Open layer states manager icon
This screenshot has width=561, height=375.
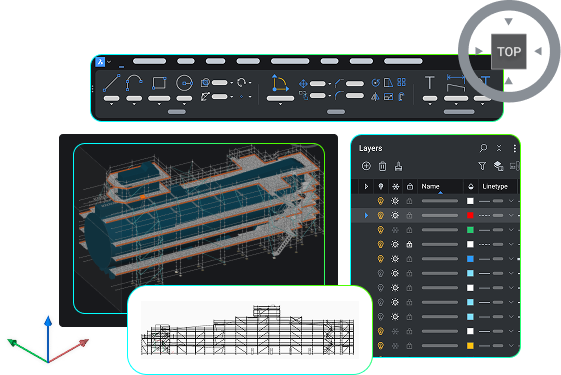tap(498, 166)
